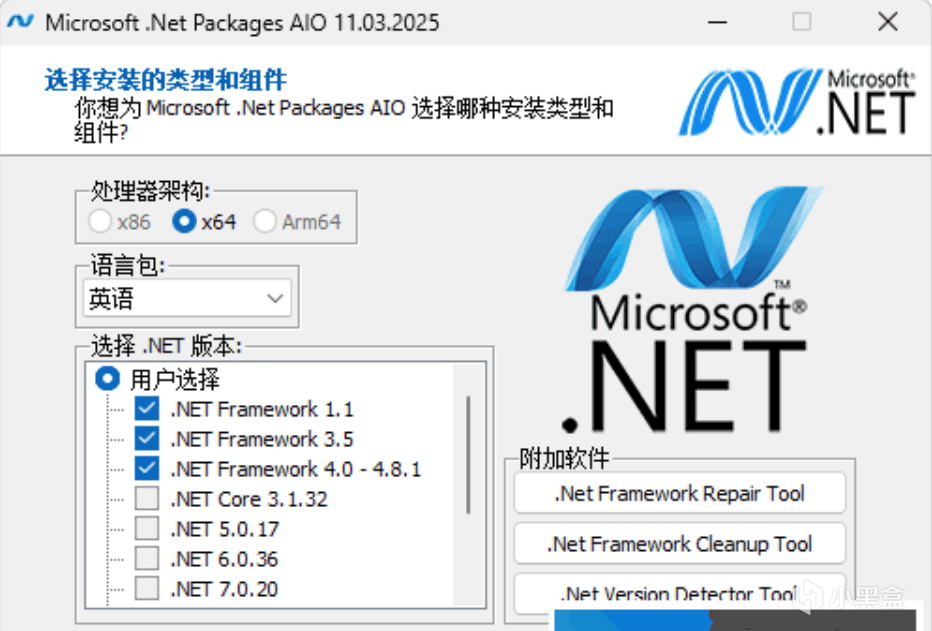932x631 pixels.
Task: Check .NET 6.0.36
Action: (147, 559)
